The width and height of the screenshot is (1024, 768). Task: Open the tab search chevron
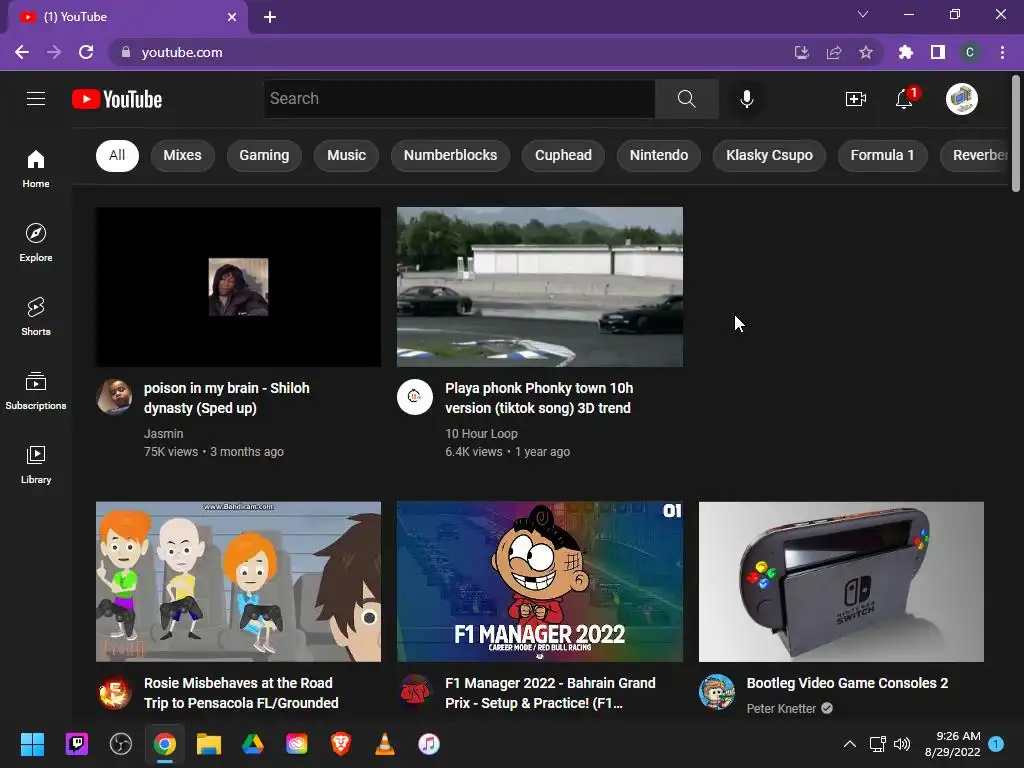click(x=863, y=14)
